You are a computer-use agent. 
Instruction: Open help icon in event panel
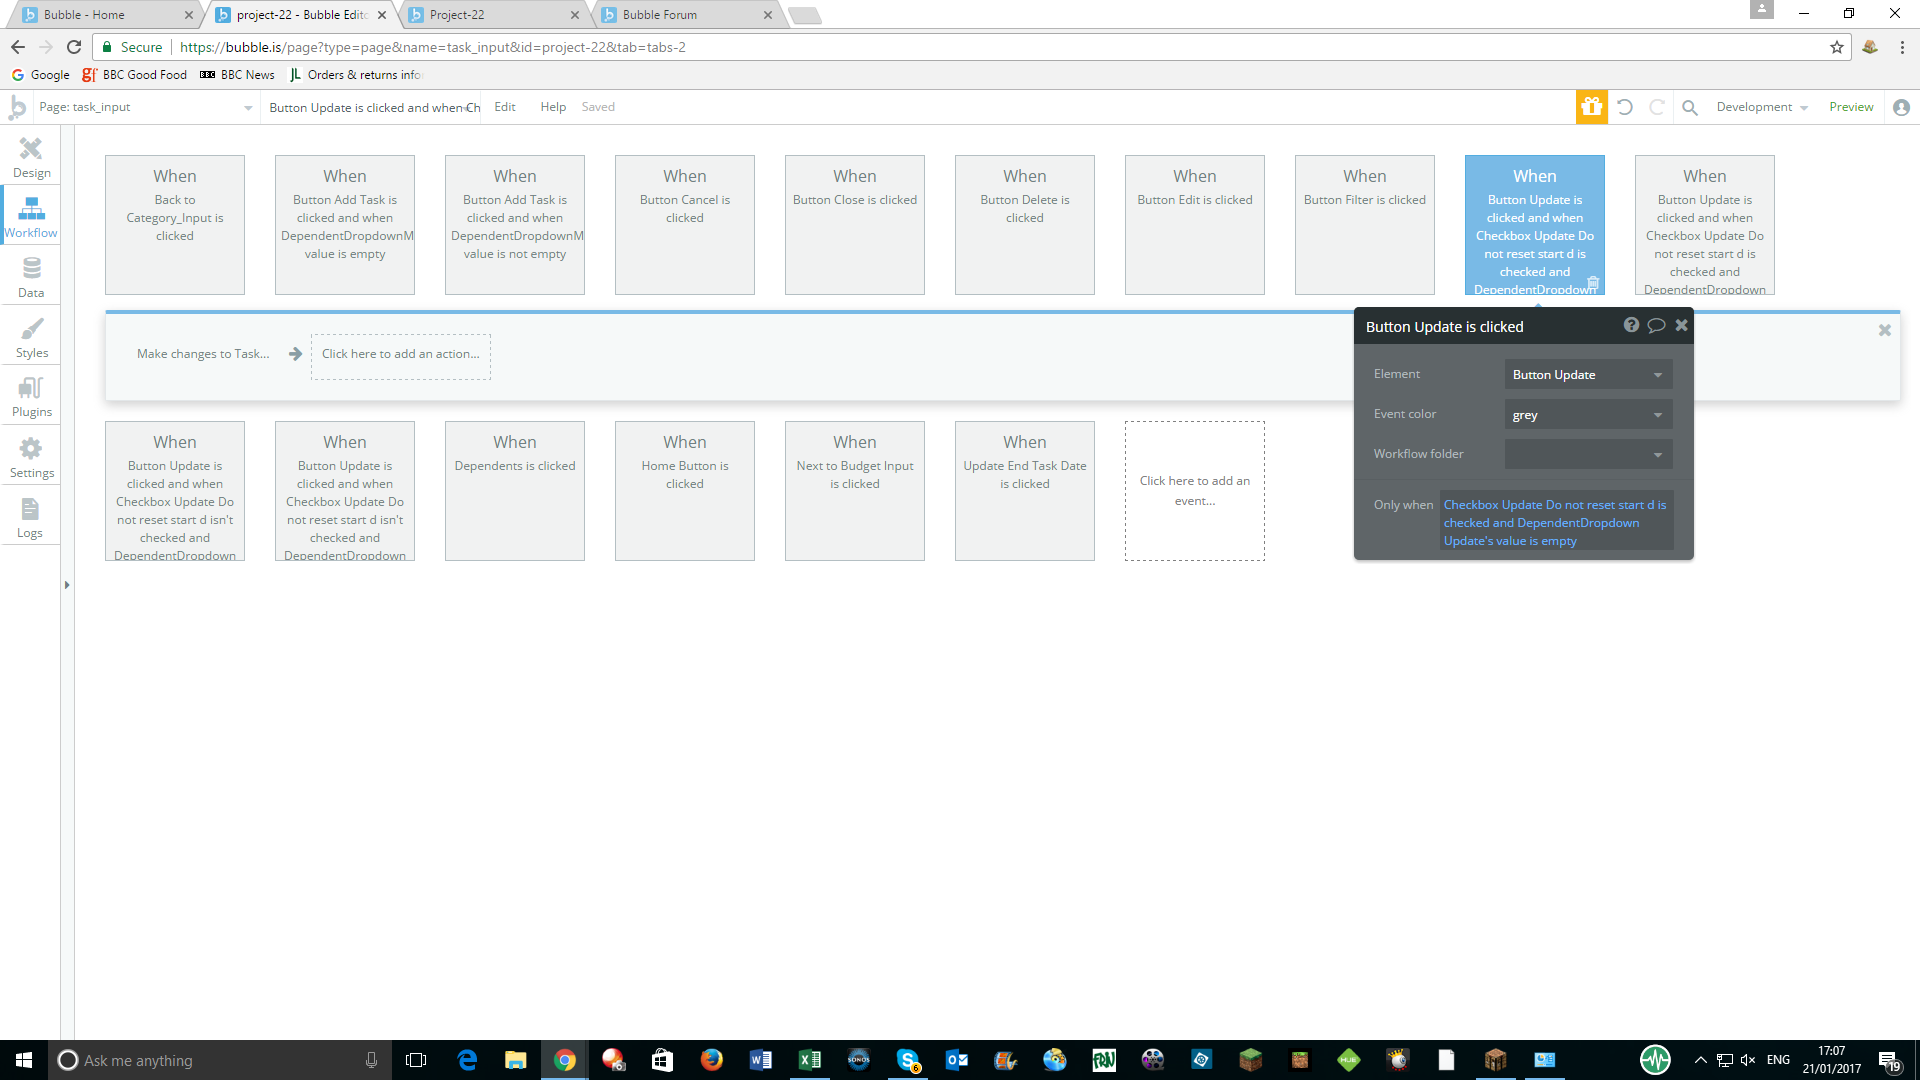tap(1631, 325)
